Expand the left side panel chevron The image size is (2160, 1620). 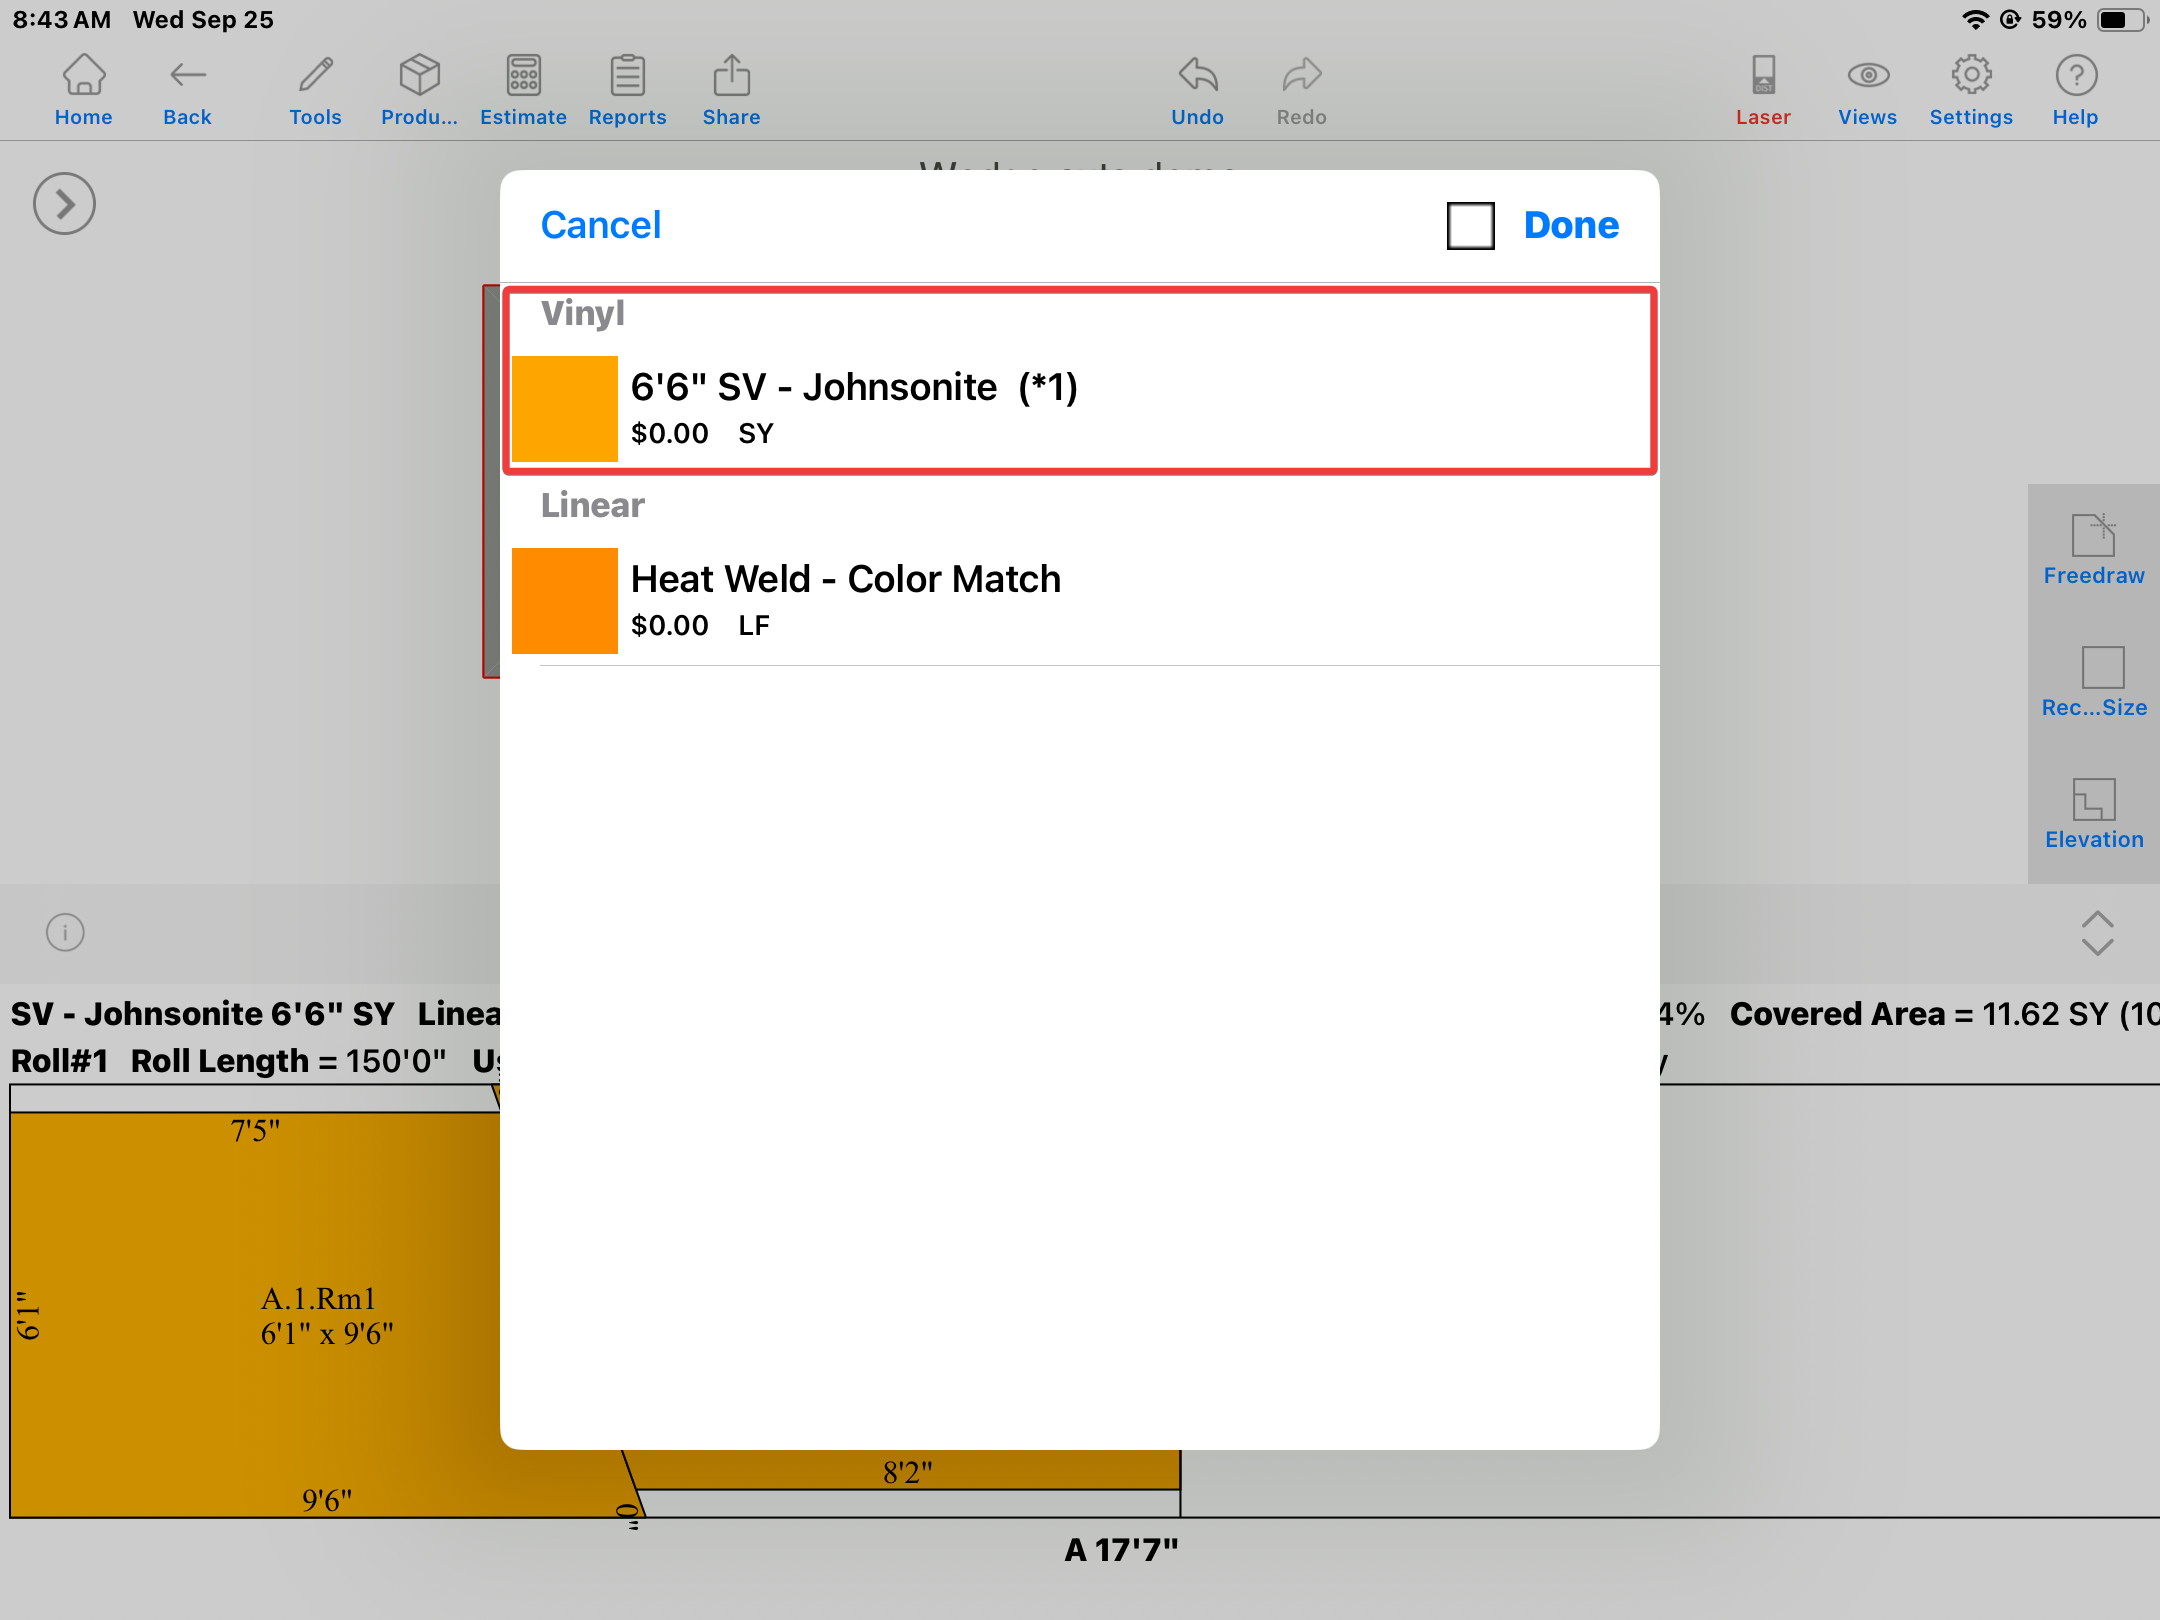[x=64, y=204]
